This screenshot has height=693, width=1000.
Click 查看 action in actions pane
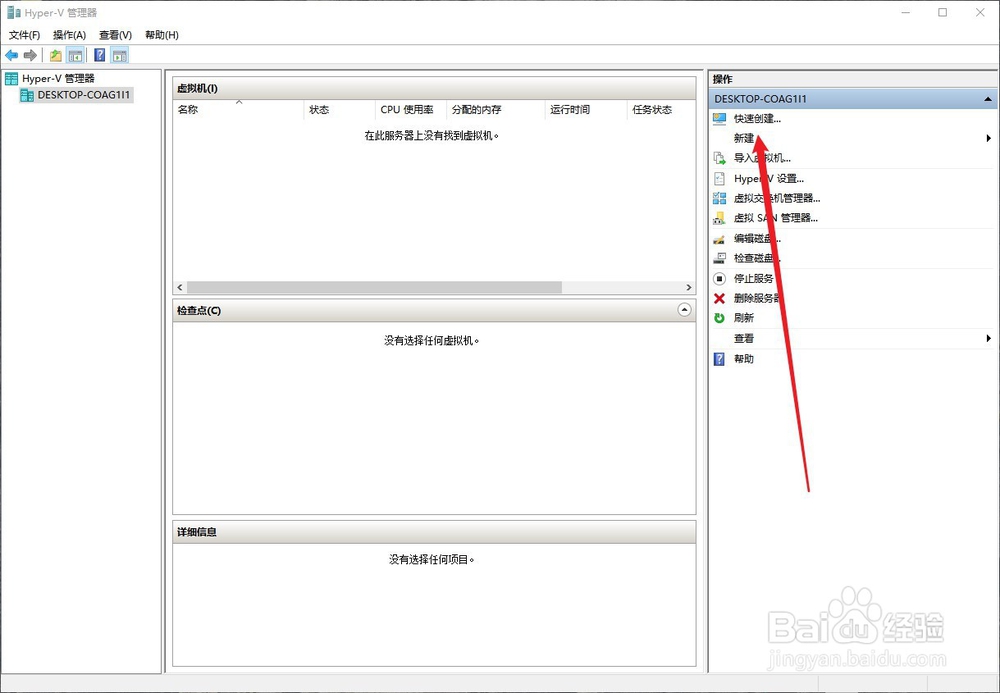coord(744,339)
